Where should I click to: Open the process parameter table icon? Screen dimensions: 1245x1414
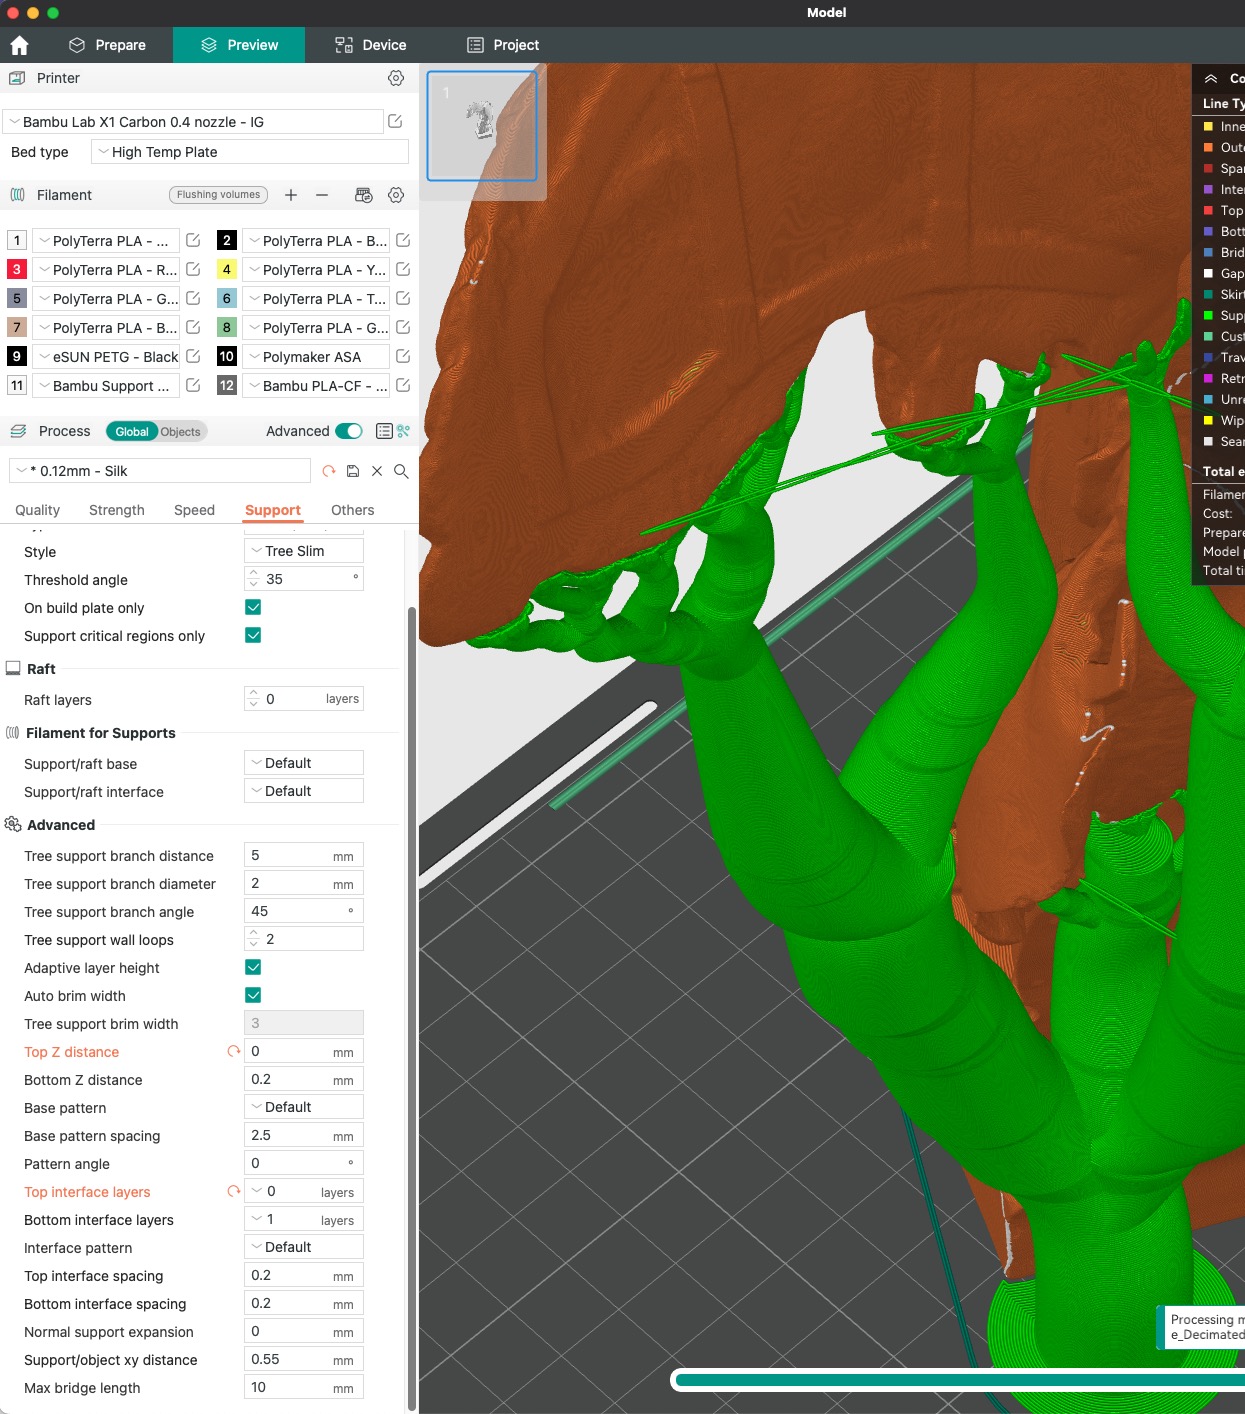pyautogui.click(x=383, y=431)
